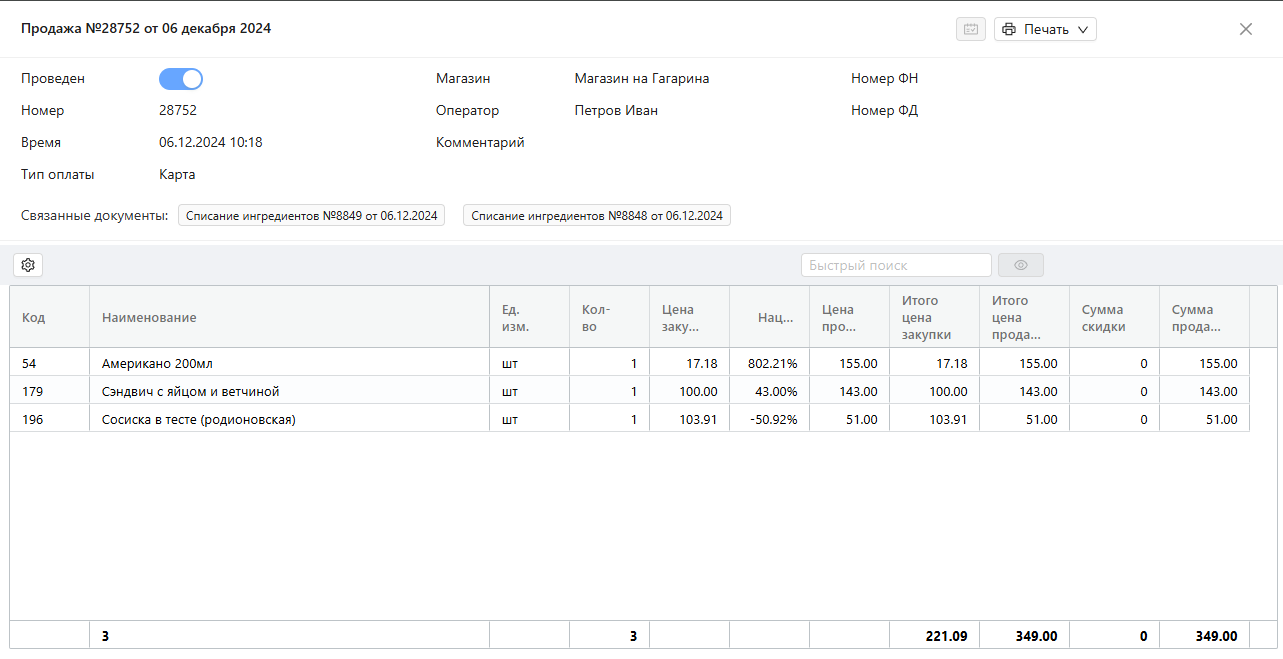This screenshot has width=1283, height=659.
Task: Sort by the Наименование column header
Action: (x=149, y=317)
